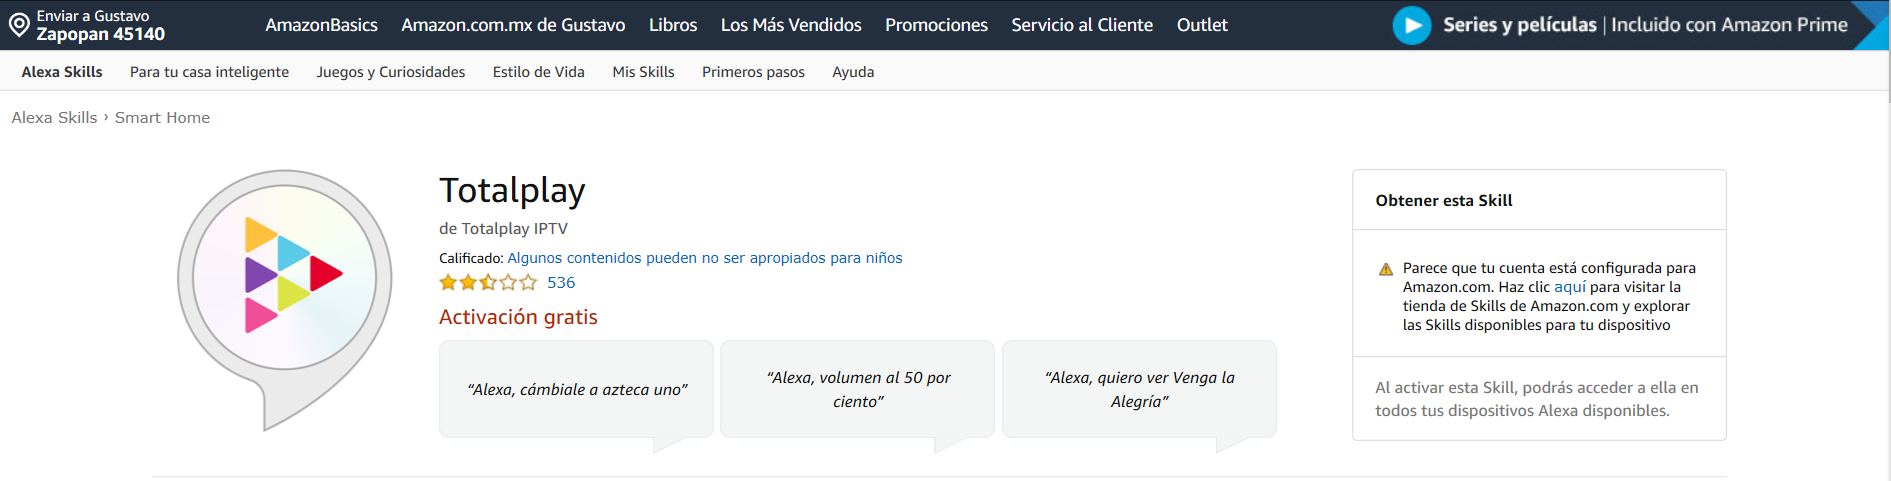Open the content rating notice link
This screenshot has height=481, width=1891.
[704, 258]
